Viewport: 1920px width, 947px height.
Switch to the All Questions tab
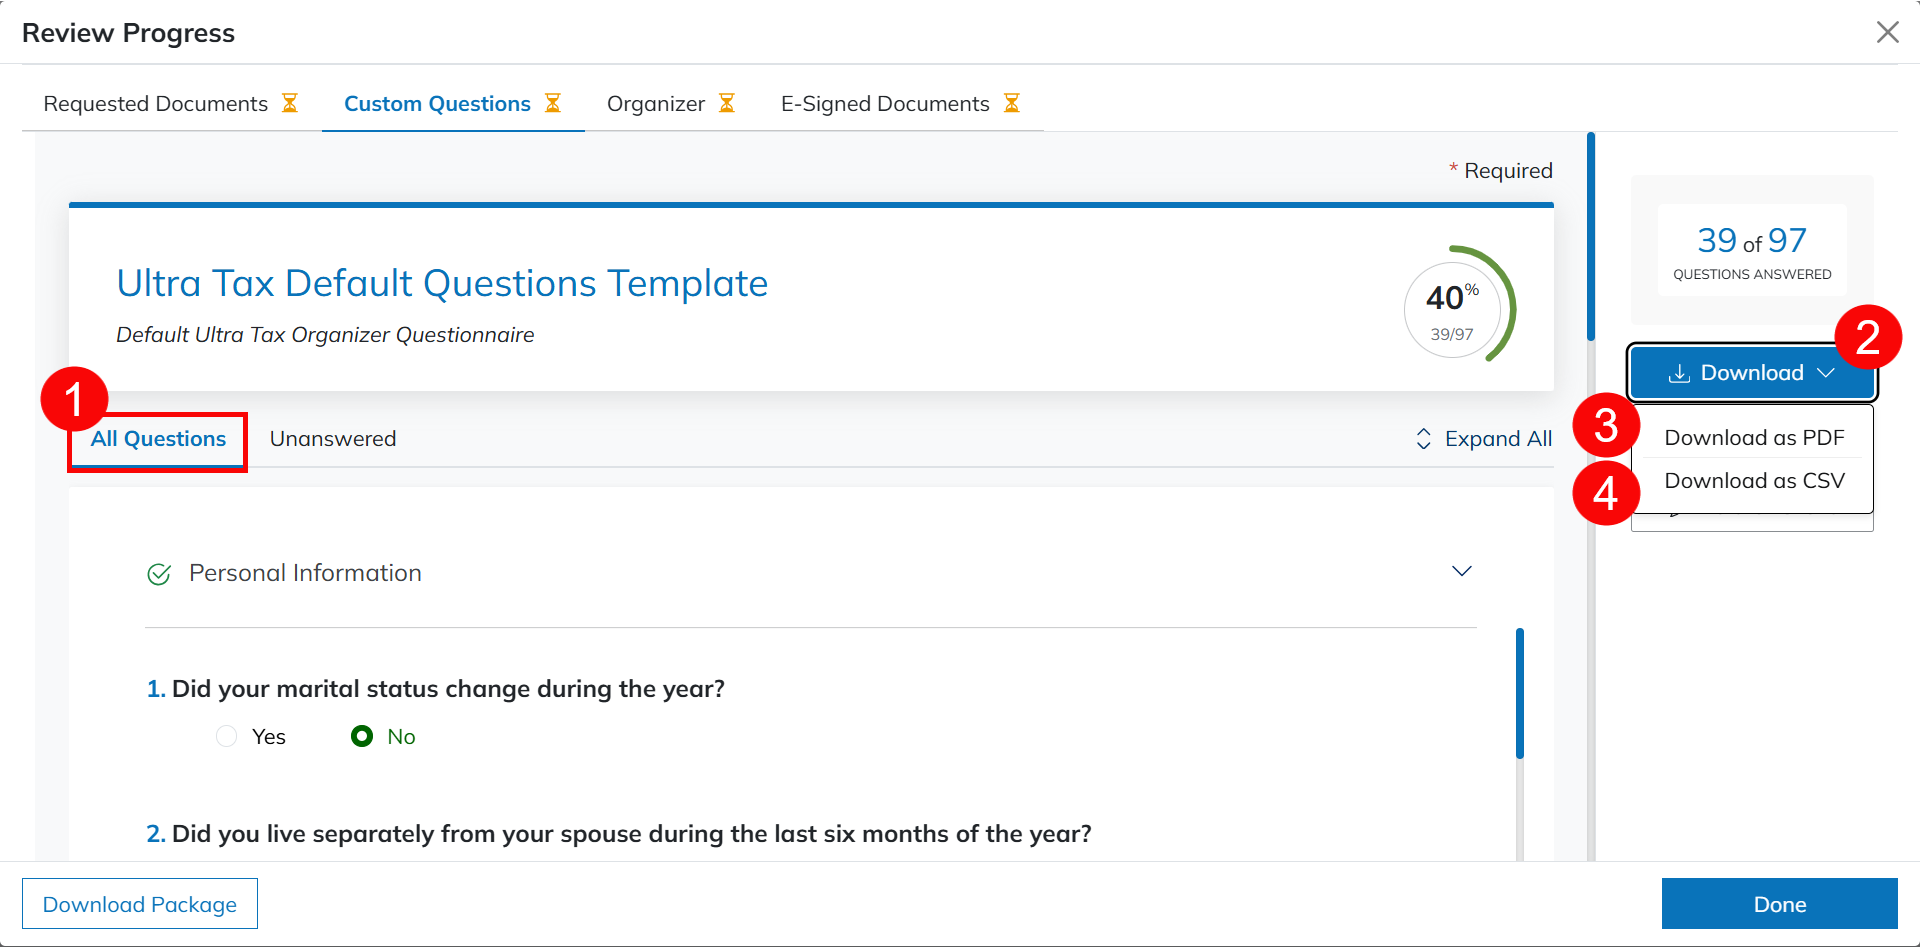pyautogui.click(x=158, y=439)
